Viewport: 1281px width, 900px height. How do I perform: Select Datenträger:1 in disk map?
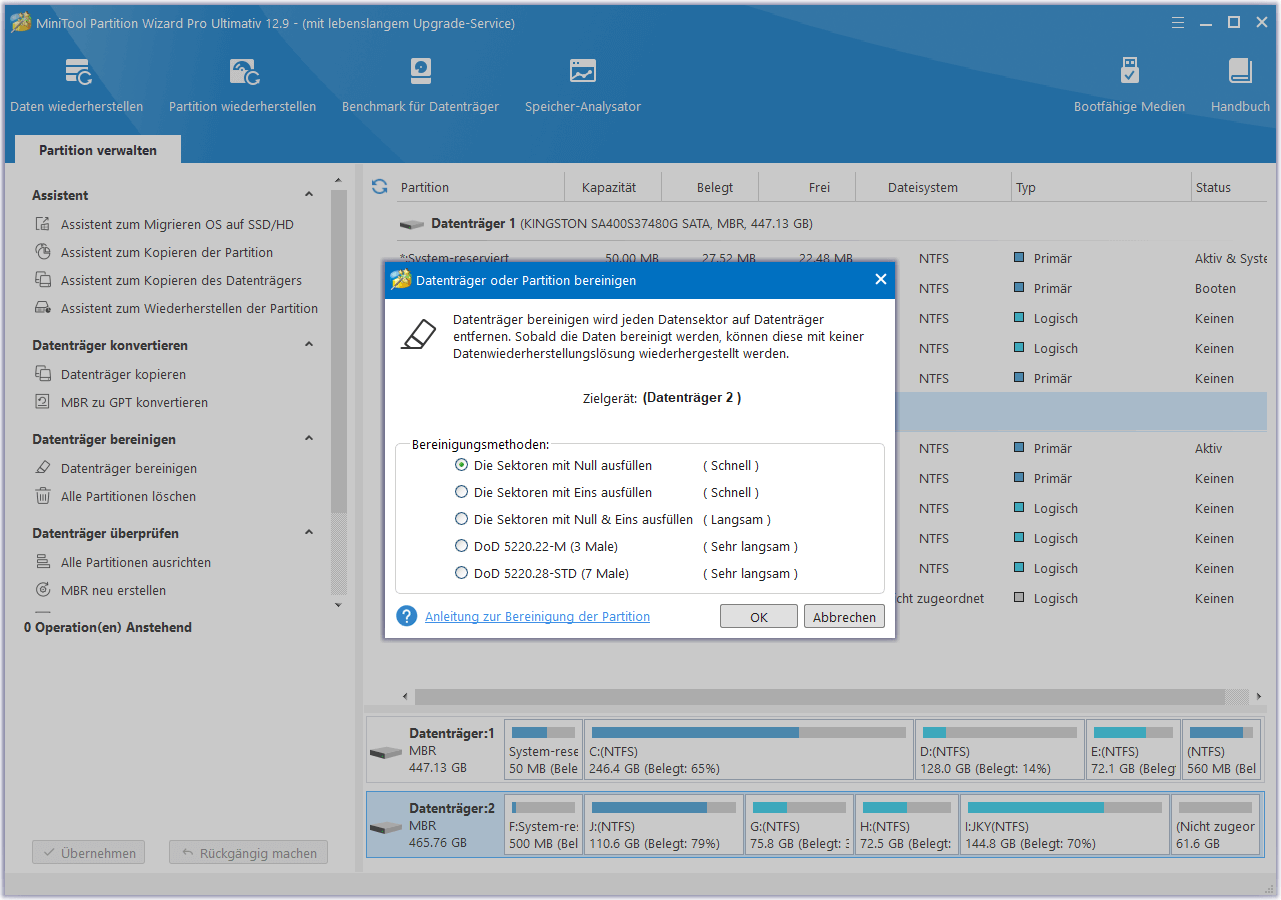[x=435, y=750]
